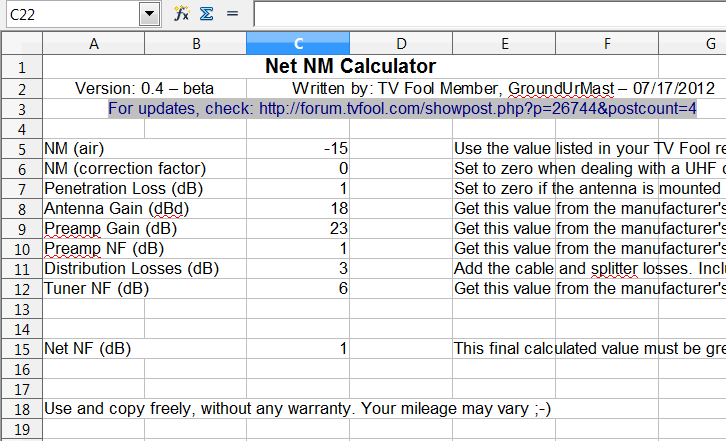Select the Net NF (dB) result cell
Screen dimensions: 726x441
click(x=298, y=348)
